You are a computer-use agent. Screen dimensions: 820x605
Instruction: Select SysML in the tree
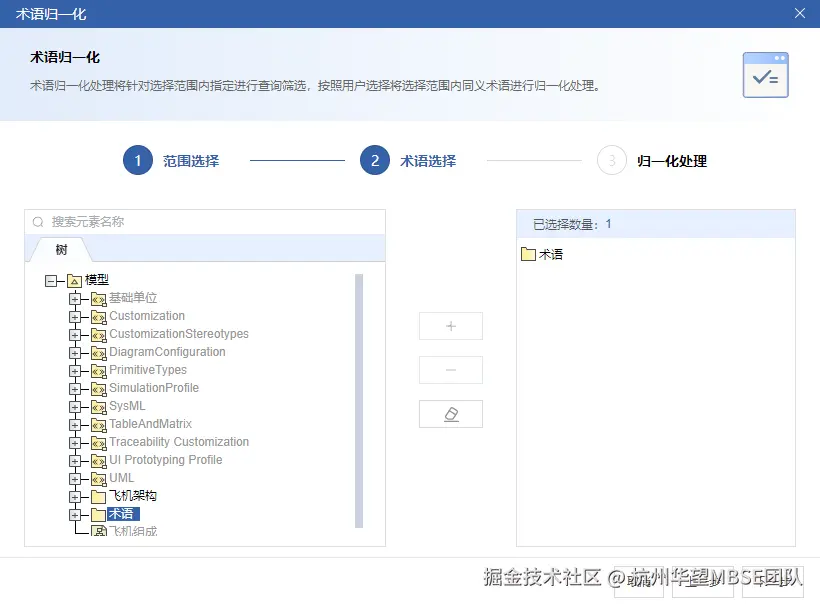click(x=127, y=406)
